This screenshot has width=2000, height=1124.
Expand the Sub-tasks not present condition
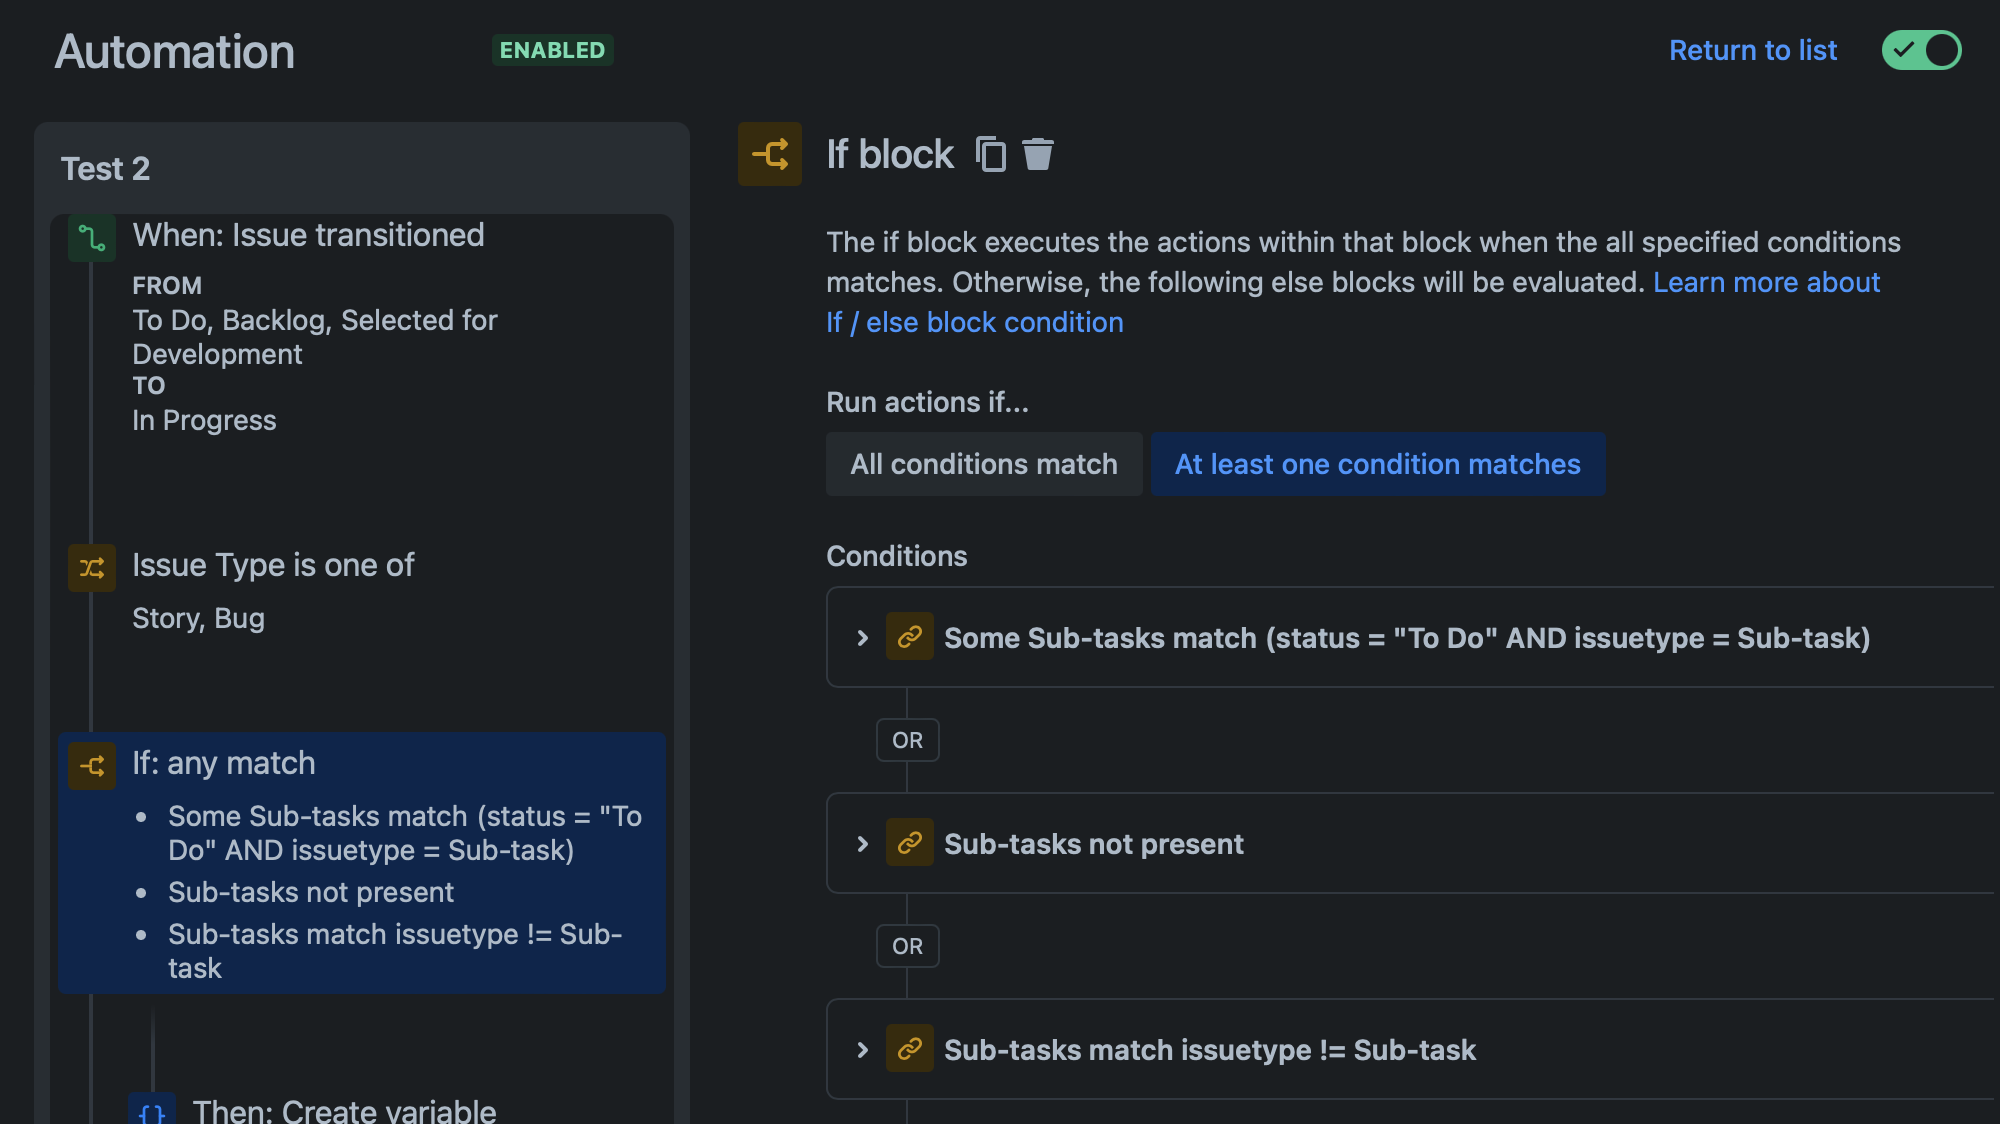coord(863,844)
